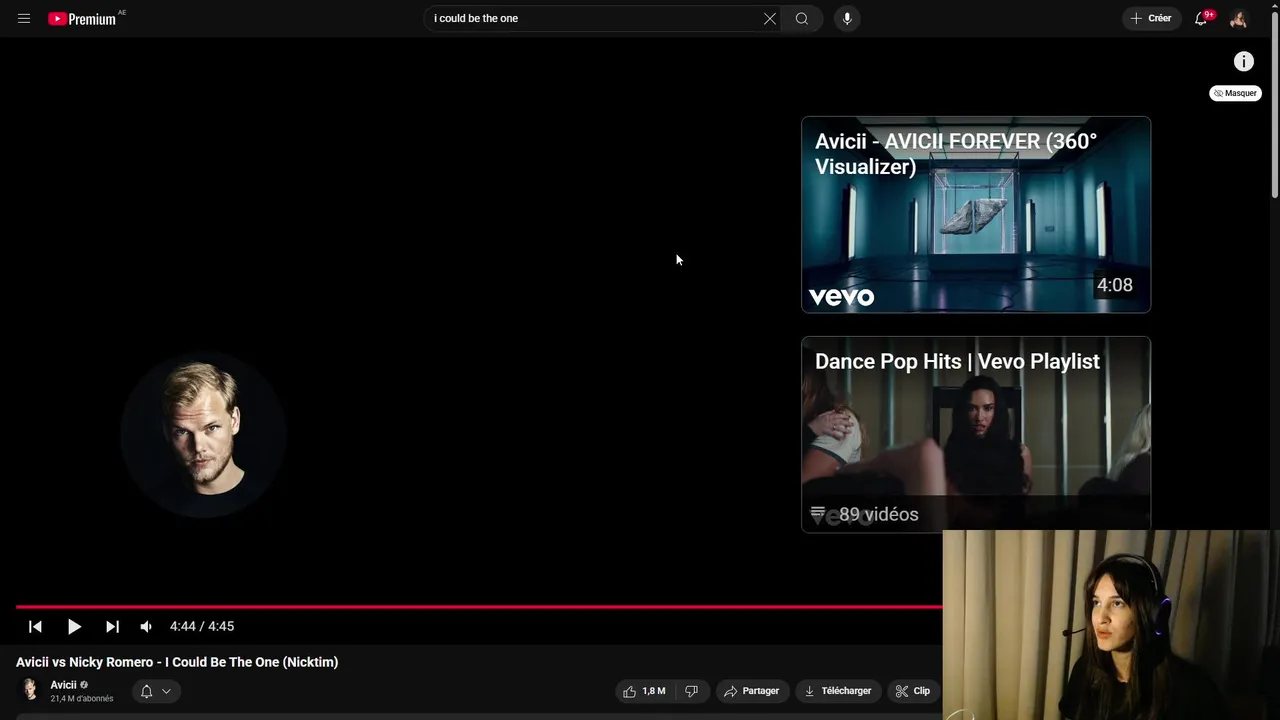Dislike the video
The height and width of the screenshot is (720, 1280).
tap(691, 691)
